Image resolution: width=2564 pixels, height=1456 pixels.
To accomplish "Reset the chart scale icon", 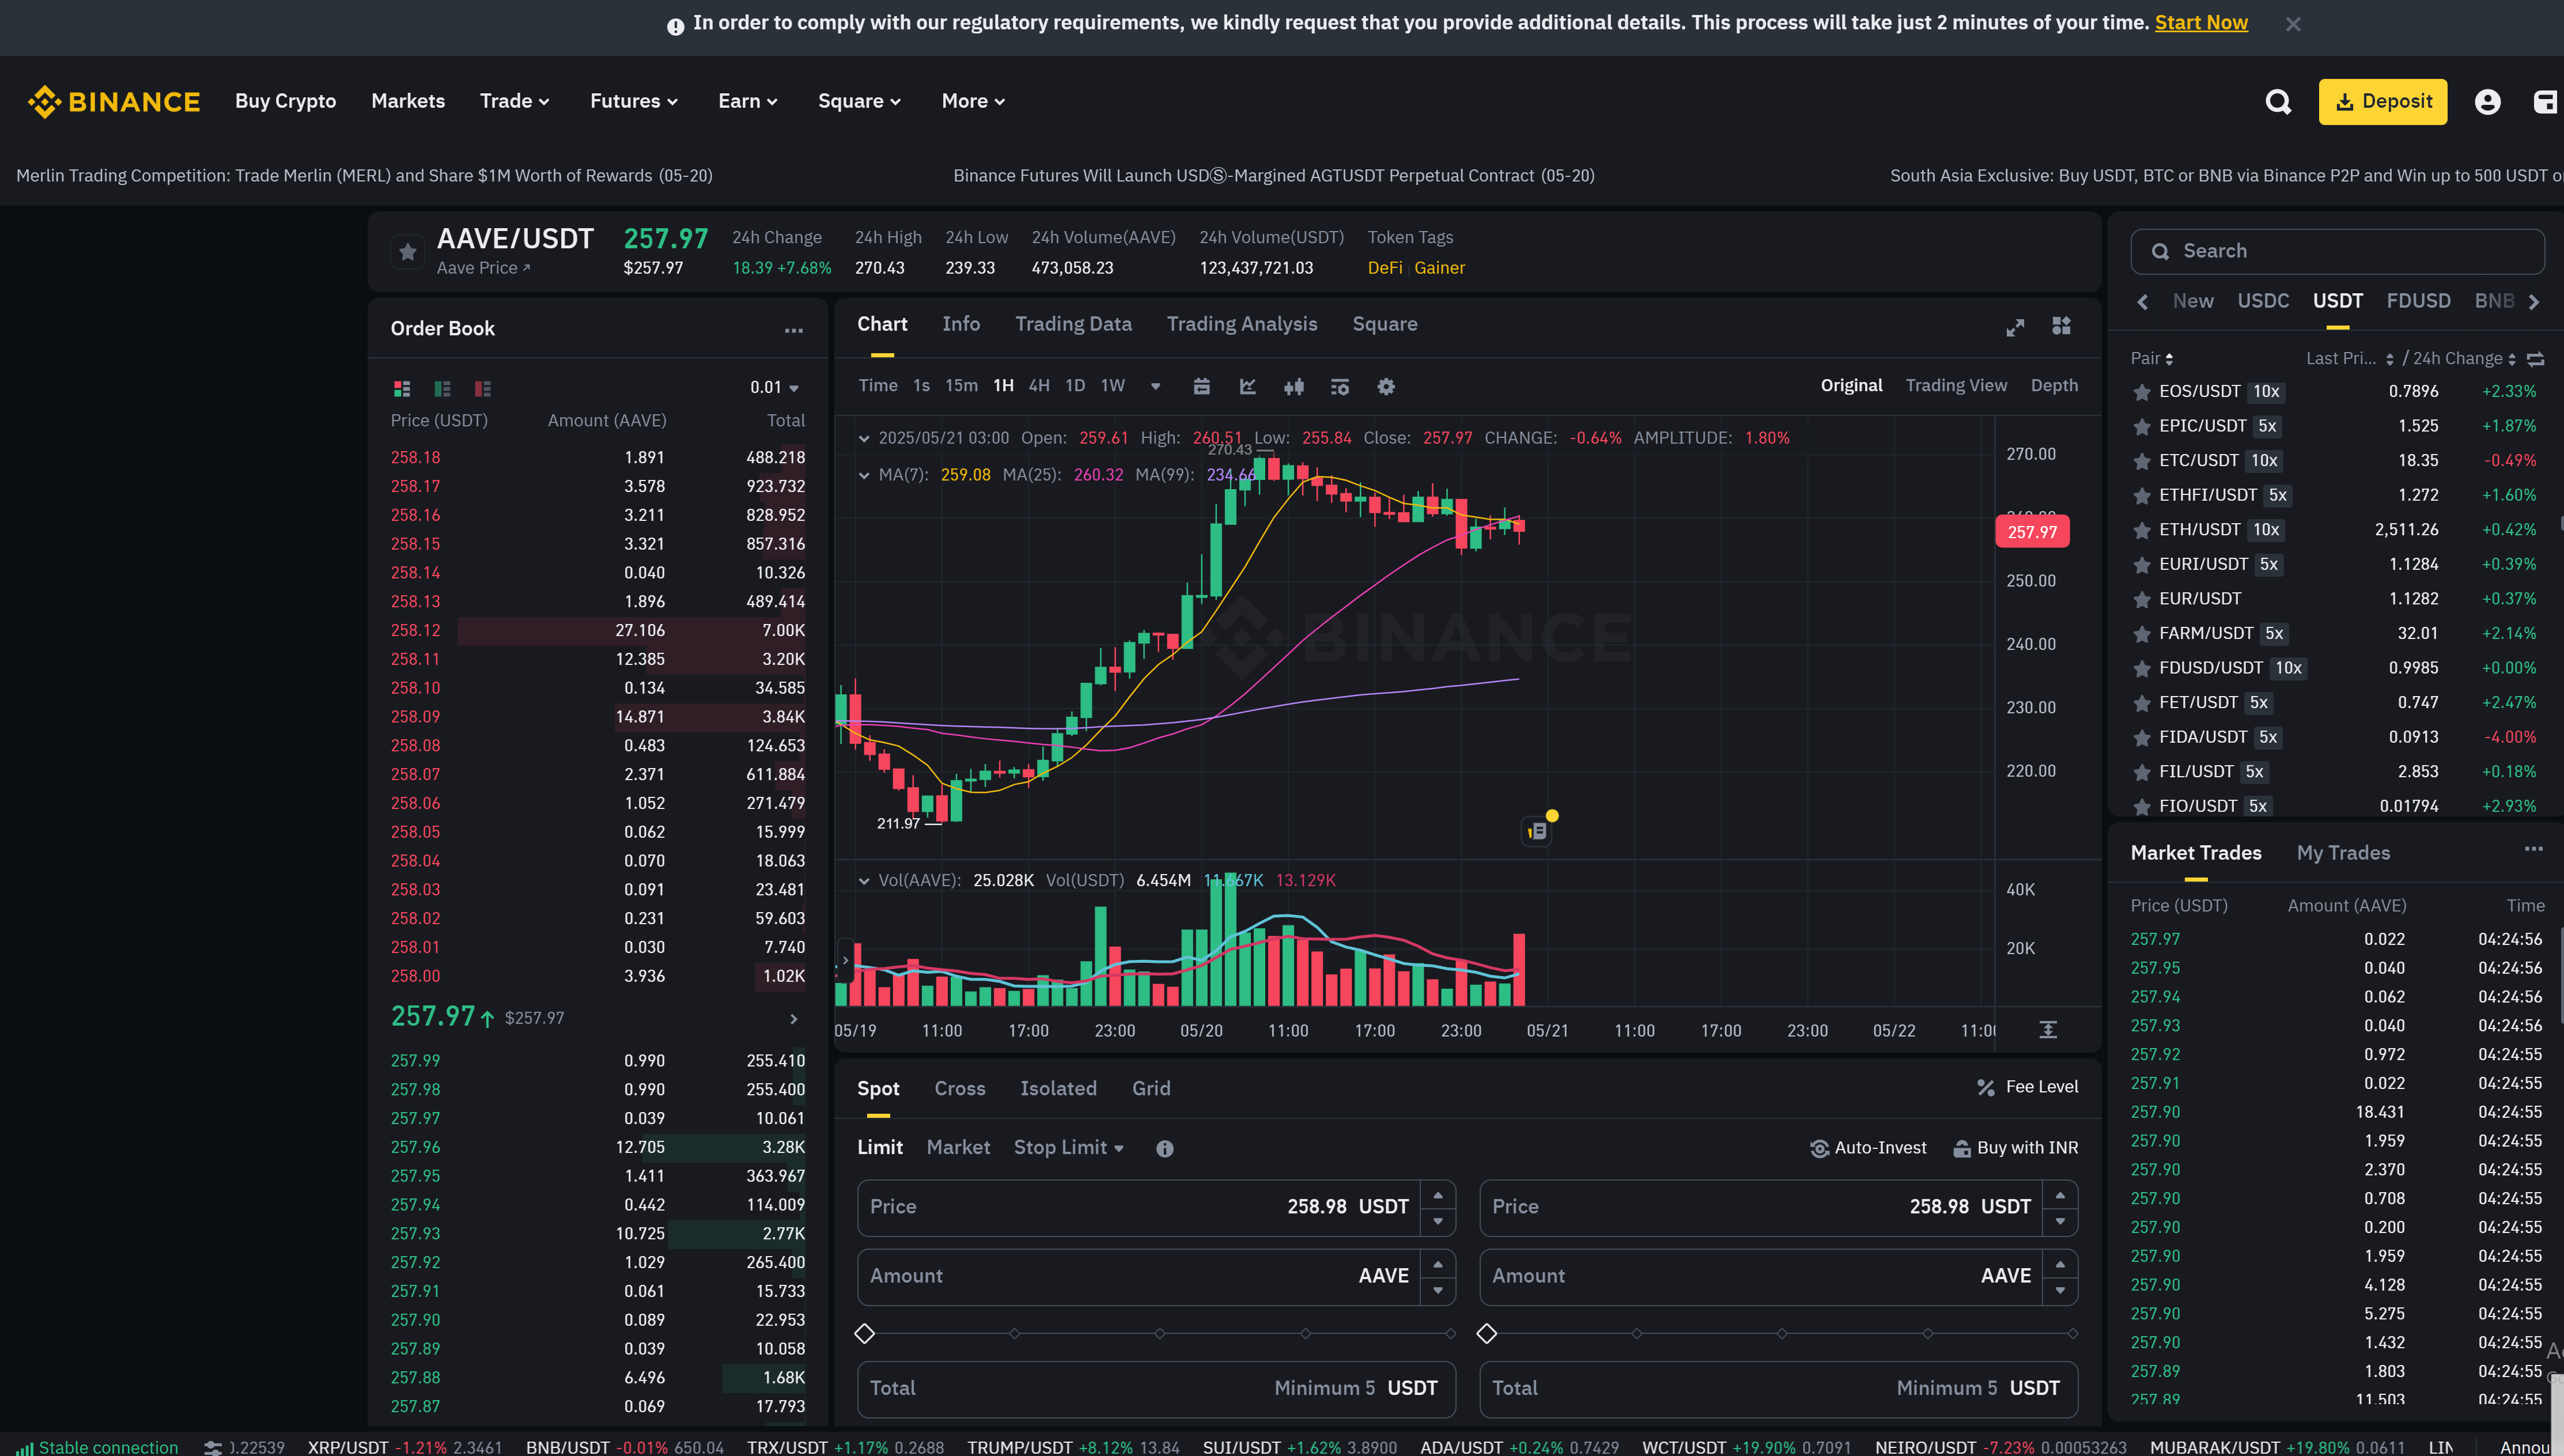I will click(x=2048, y=1030).
